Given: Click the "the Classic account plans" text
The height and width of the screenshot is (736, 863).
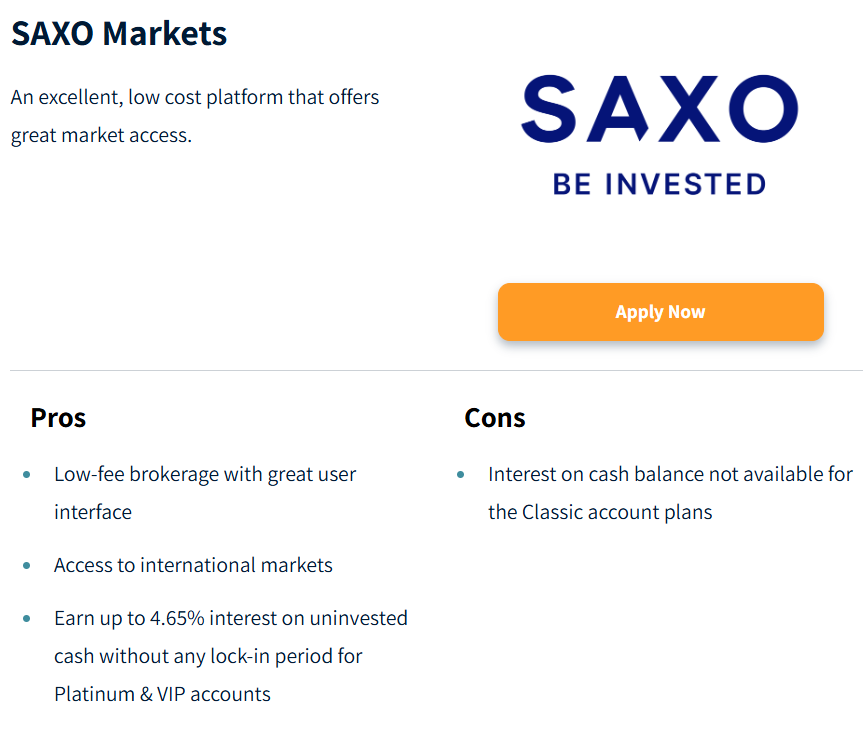Looking at the screenshot, I should click(x=600, y=512).
